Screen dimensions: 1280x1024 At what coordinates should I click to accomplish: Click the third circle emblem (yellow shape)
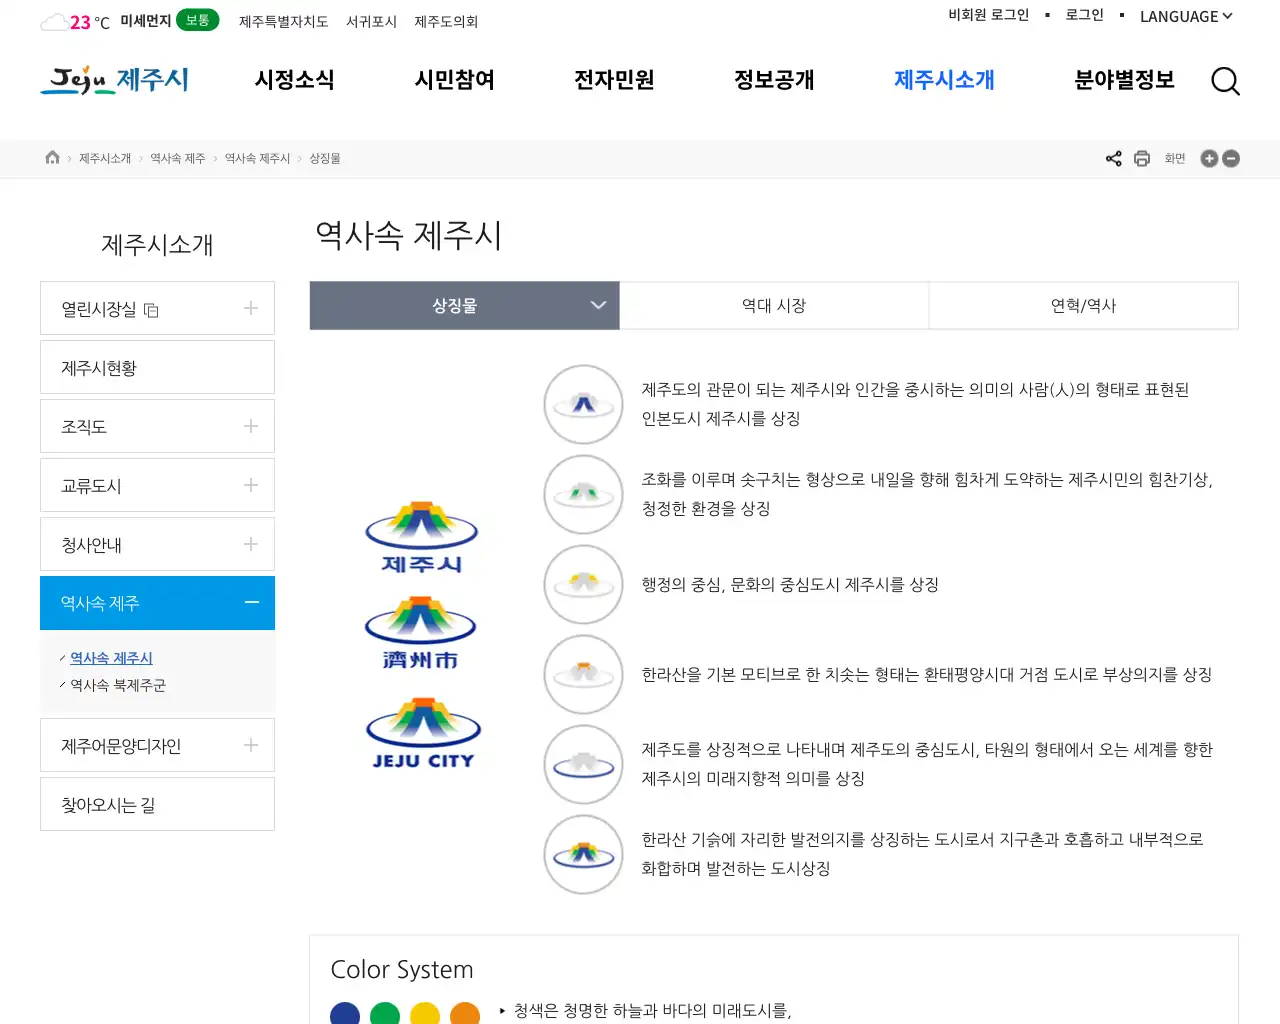click(x=583, y=584)
